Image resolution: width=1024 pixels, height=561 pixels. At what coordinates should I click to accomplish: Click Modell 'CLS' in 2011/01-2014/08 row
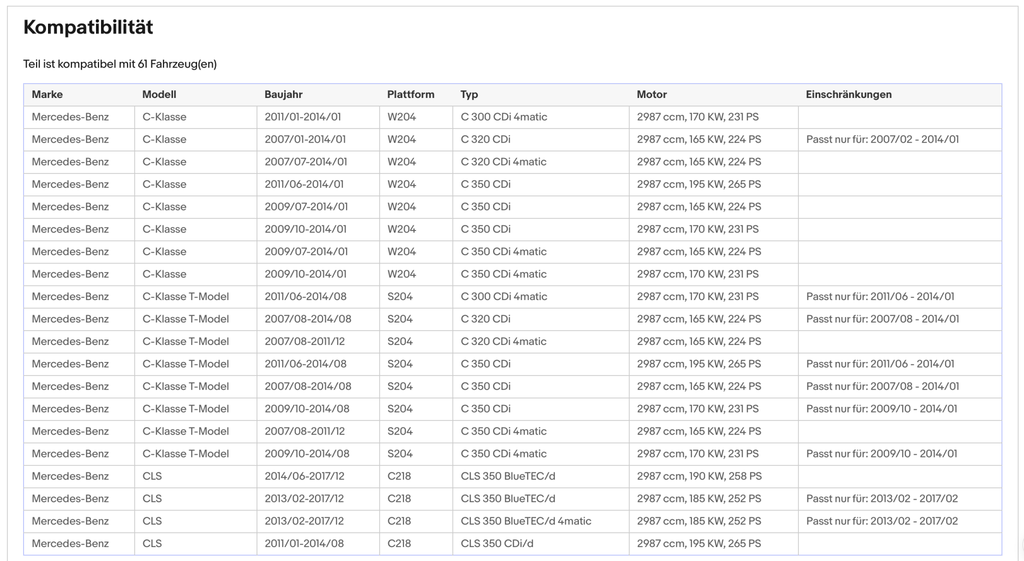coord(152,543)
